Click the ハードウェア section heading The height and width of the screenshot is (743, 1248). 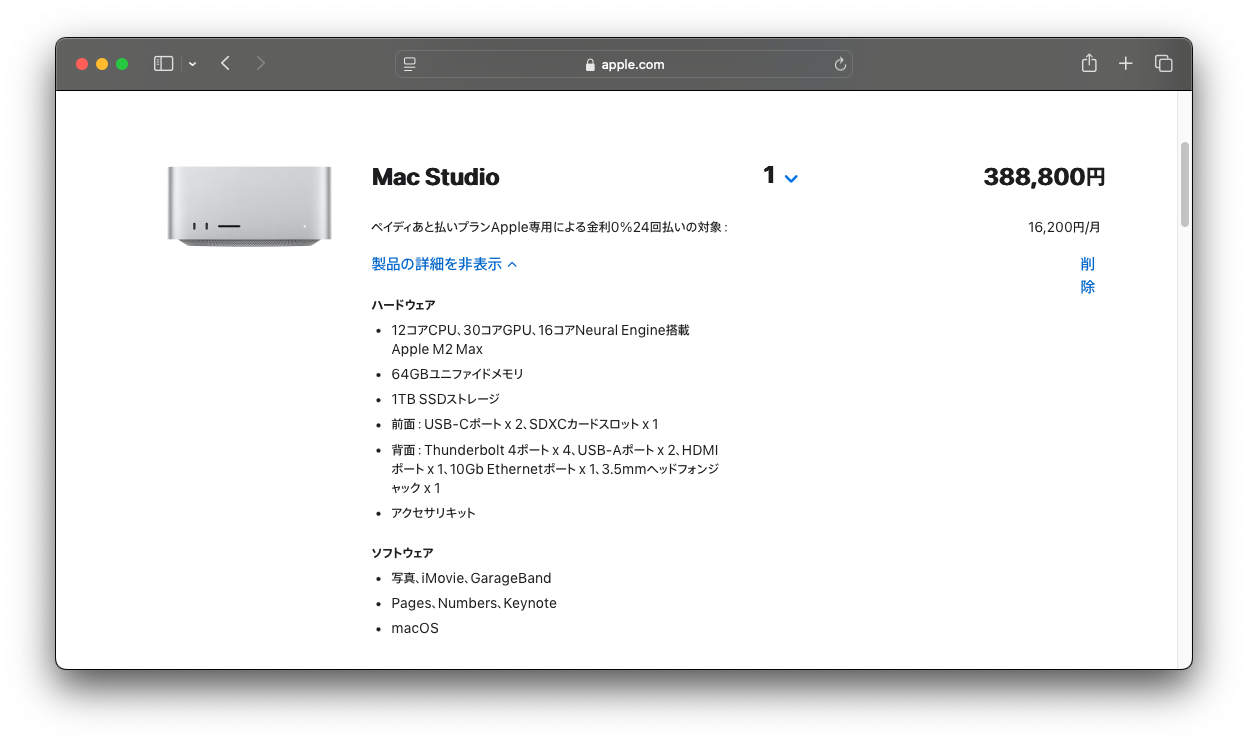point(403,305)
